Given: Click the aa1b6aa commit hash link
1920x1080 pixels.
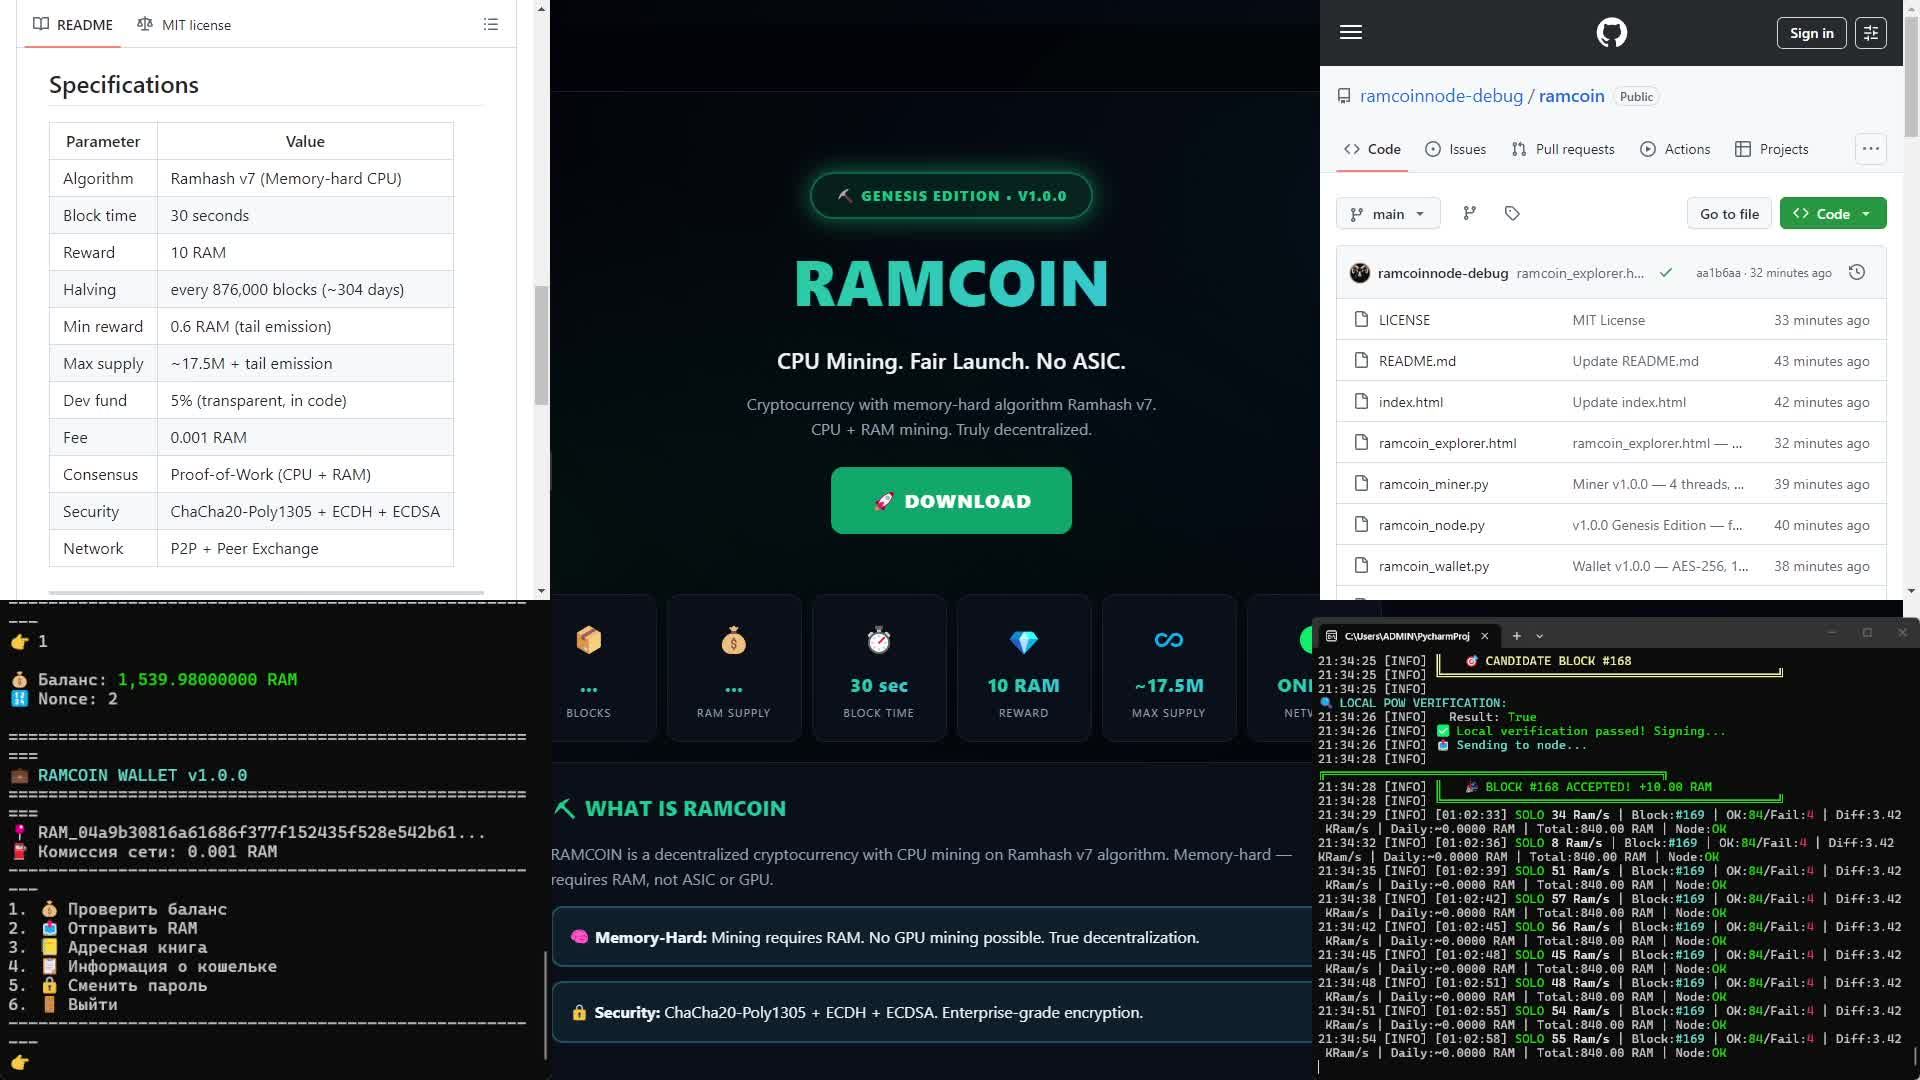Looking at the screenshot, I should pyautogui.click(x=1717, y=273).
